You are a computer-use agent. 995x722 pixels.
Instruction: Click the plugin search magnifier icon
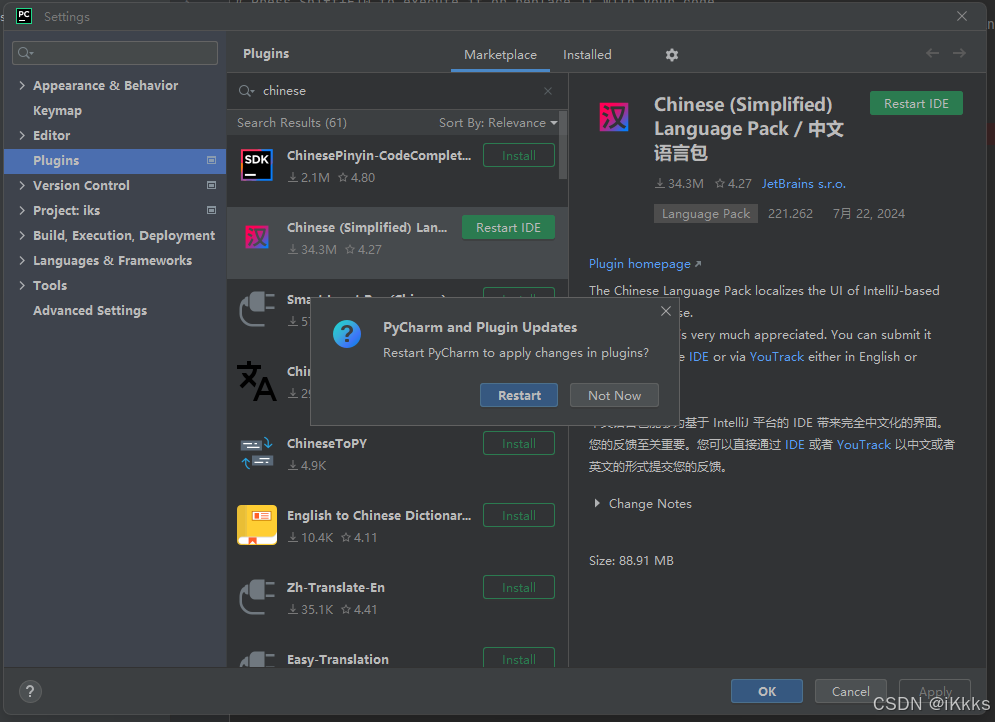pyautogui.click(x=246, y=91)
